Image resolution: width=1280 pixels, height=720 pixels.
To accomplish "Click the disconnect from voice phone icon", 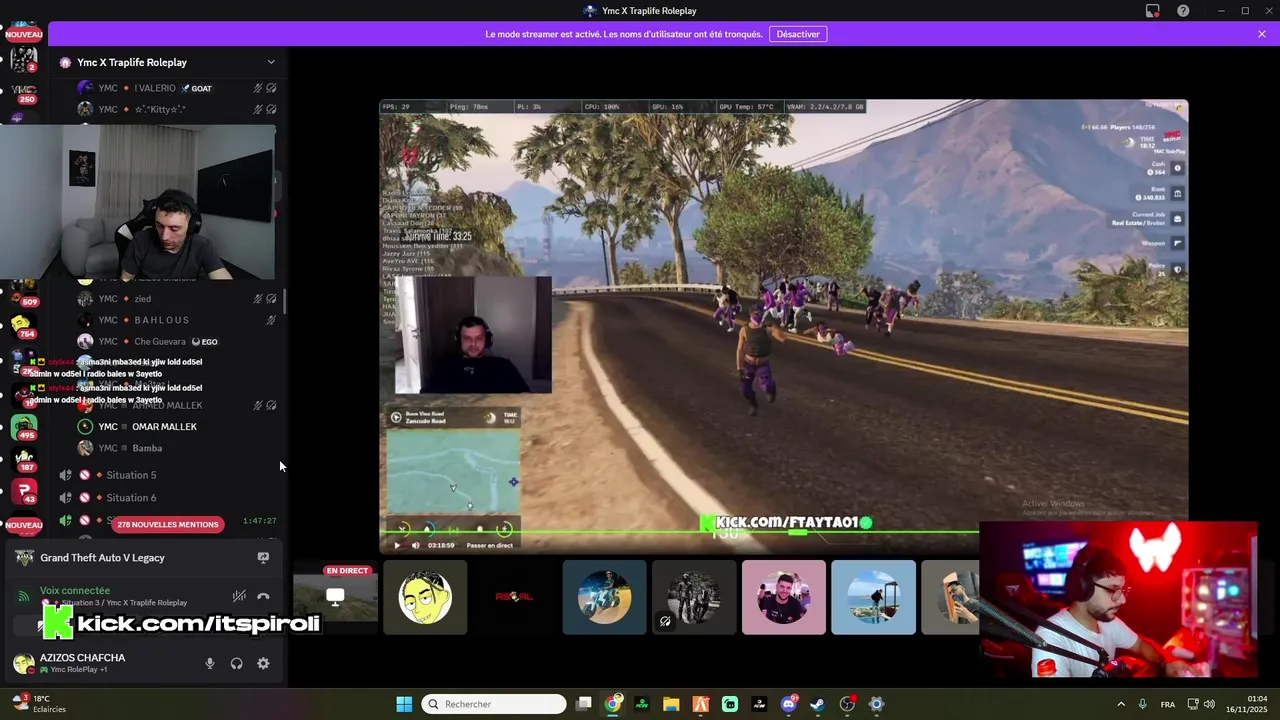I will (x=263, y=596).
